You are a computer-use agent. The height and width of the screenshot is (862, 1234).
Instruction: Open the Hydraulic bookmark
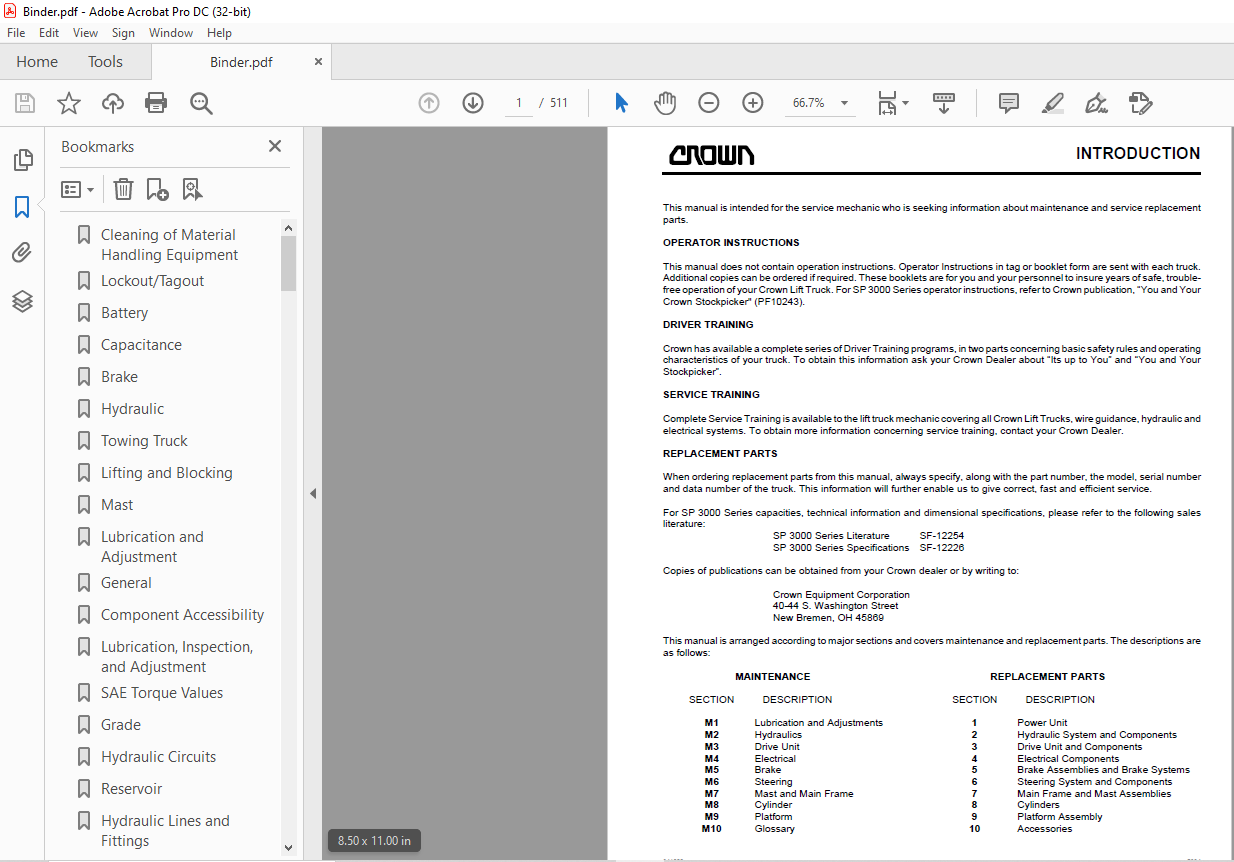pyautogui.click(x=132, y=409)
